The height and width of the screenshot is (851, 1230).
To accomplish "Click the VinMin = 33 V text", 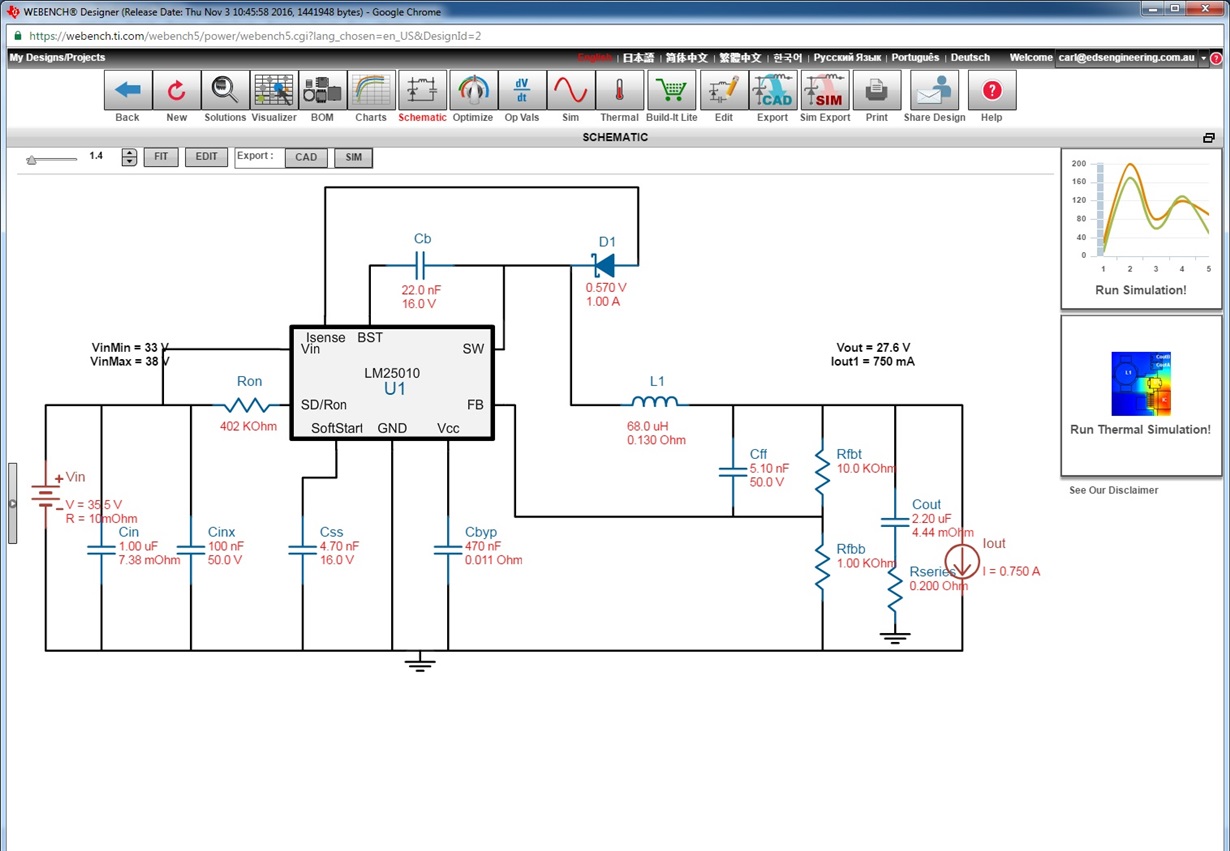I will click(x=129, y=348).
